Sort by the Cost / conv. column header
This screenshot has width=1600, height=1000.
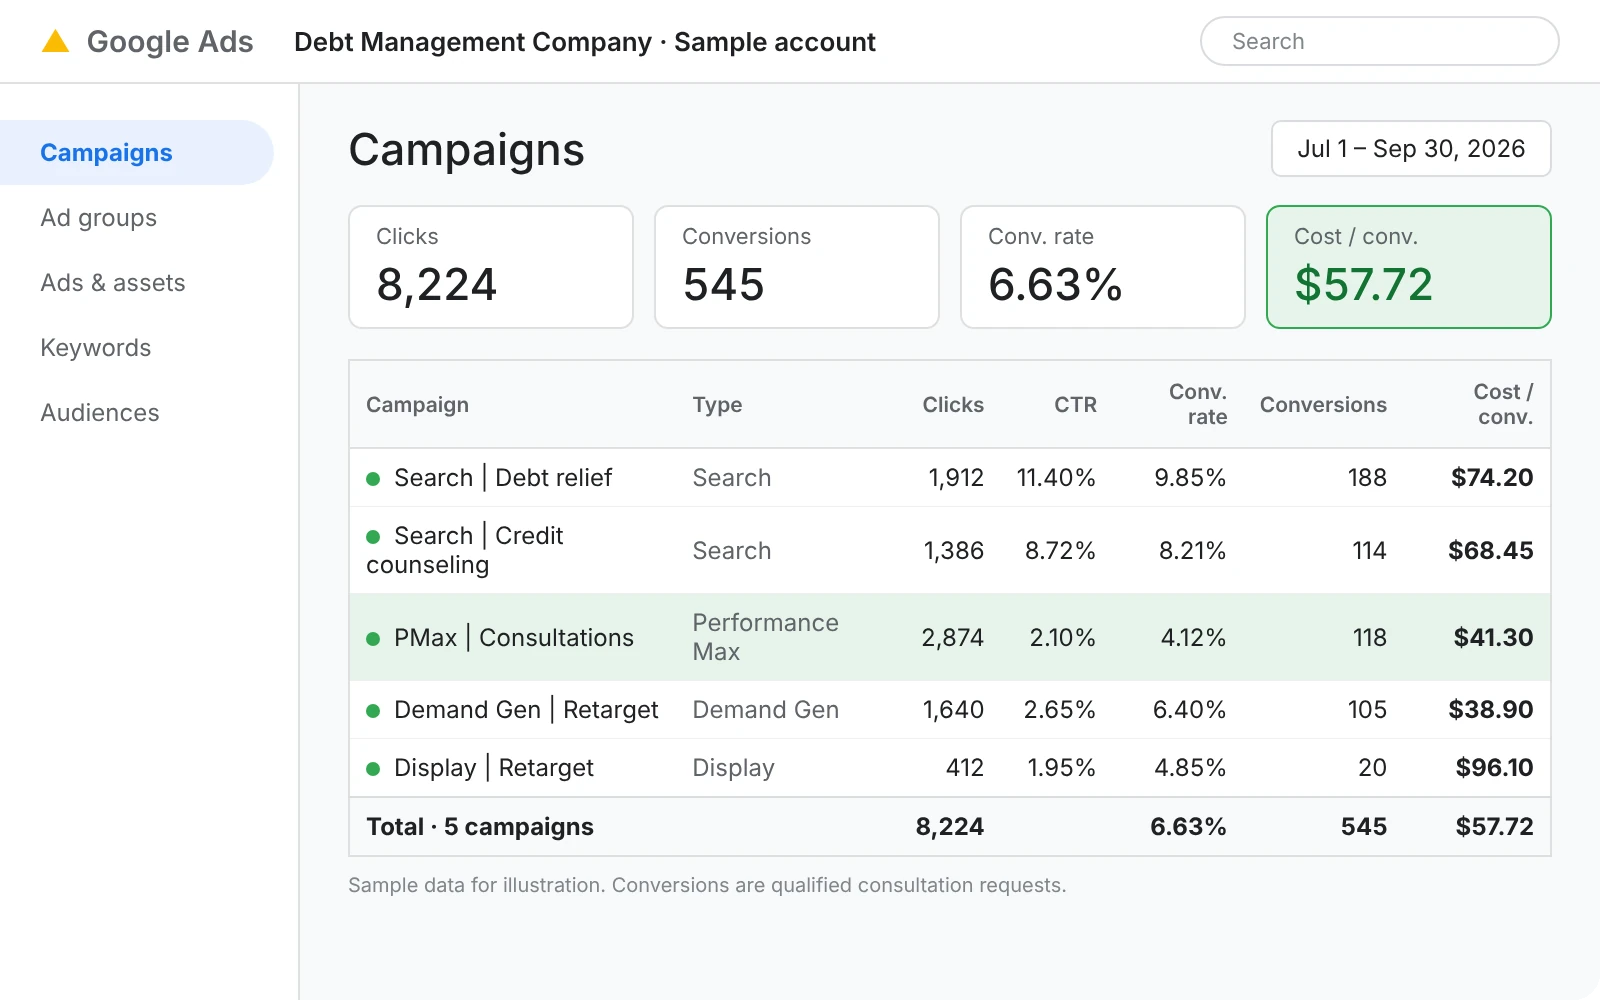1503,404
